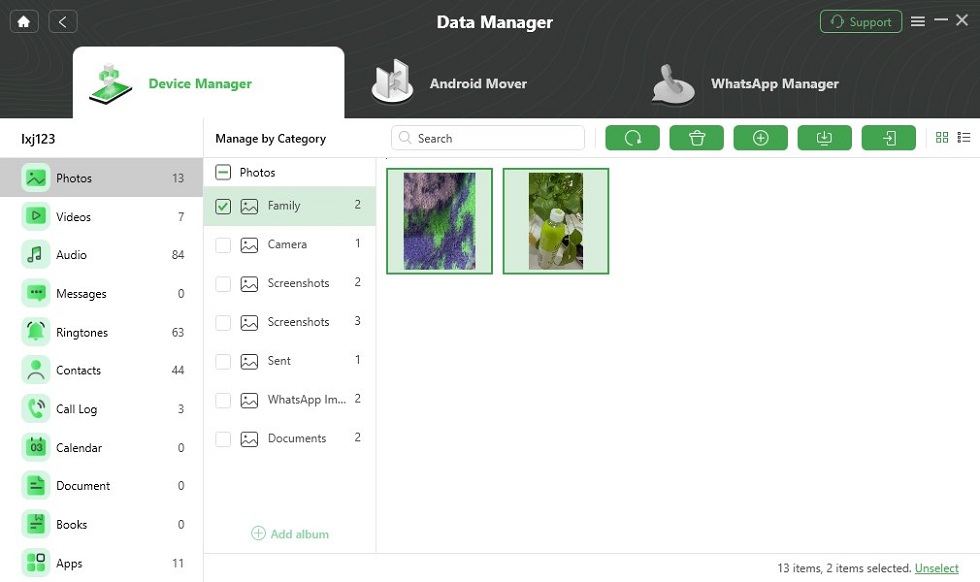Open Videos category in sidebar

(101, 217)
